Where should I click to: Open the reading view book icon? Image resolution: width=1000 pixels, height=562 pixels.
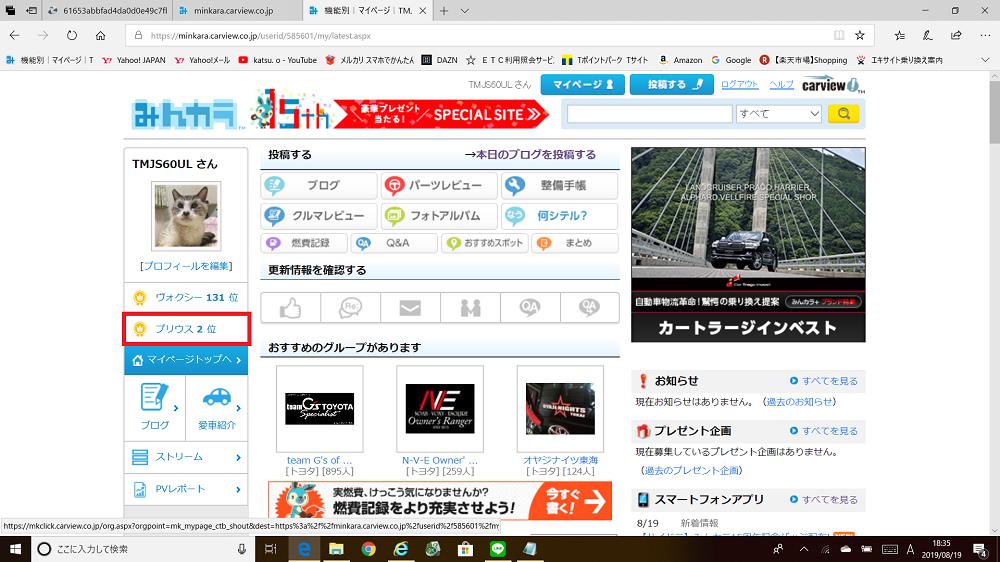click(x=839, y=36)
